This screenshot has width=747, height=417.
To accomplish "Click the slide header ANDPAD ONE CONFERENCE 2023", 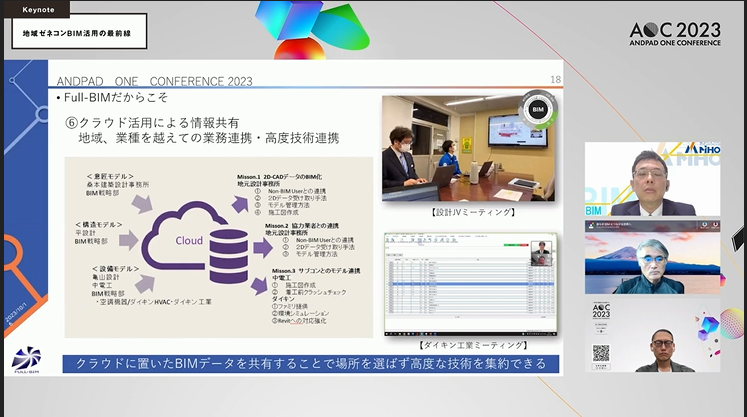I will point(154,81).
